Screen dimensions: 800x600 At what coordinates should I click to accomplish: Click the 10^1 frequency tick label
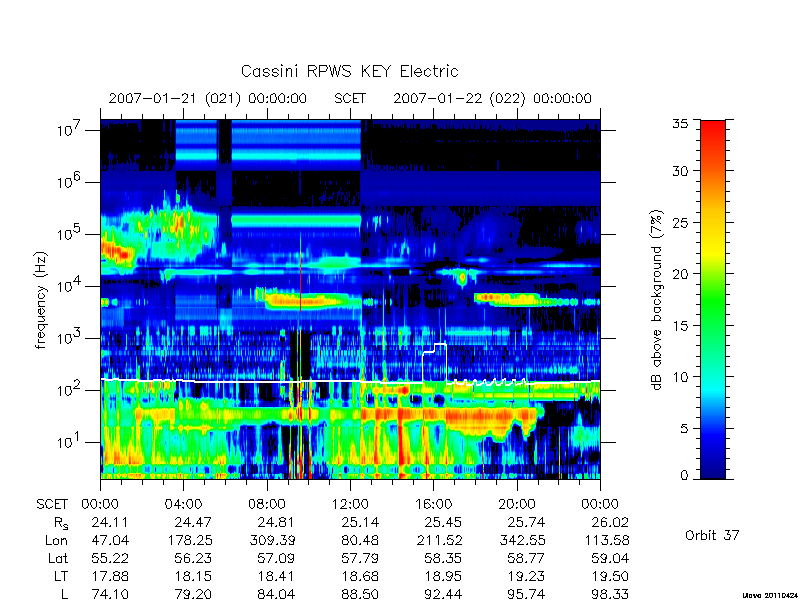(x=70, y=442)
